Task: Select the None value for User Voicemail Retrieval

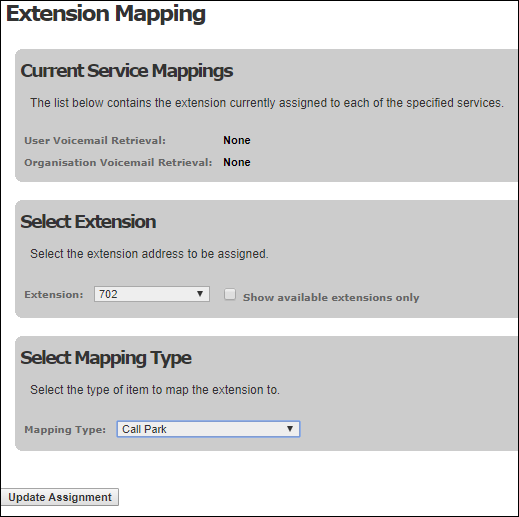Action: 237,140
